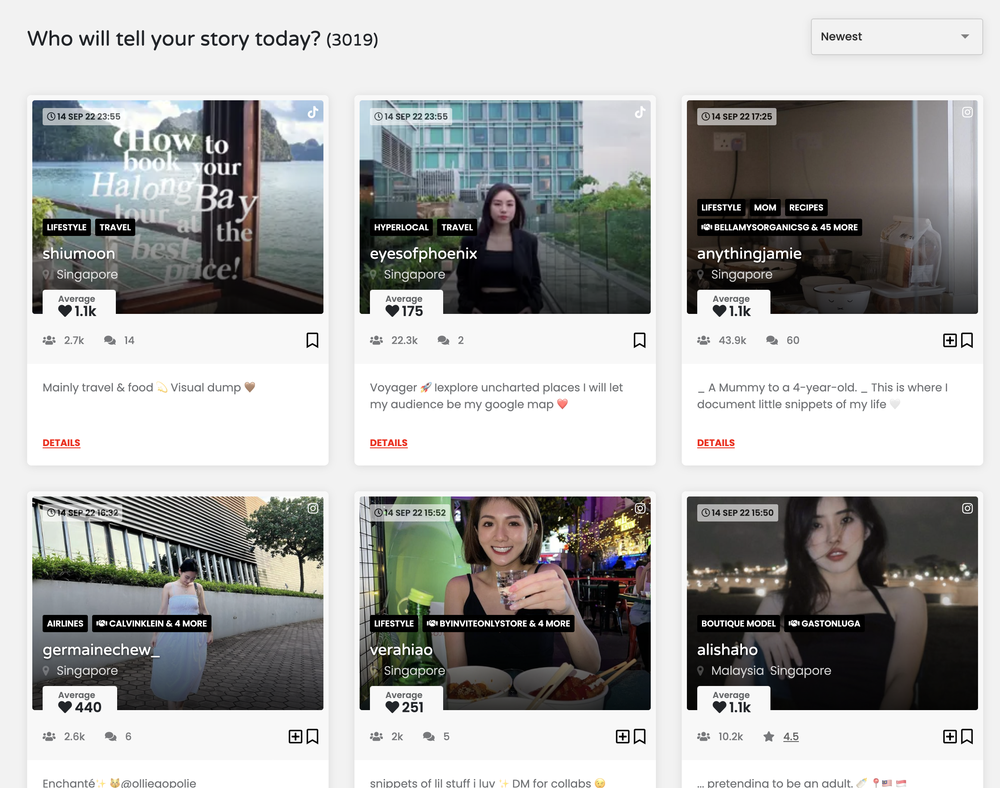The height and width of the screenshot is (788, 1000).
Task: Select the MOM tag on anythingjamie card
Action: click(x=765, y=207)
